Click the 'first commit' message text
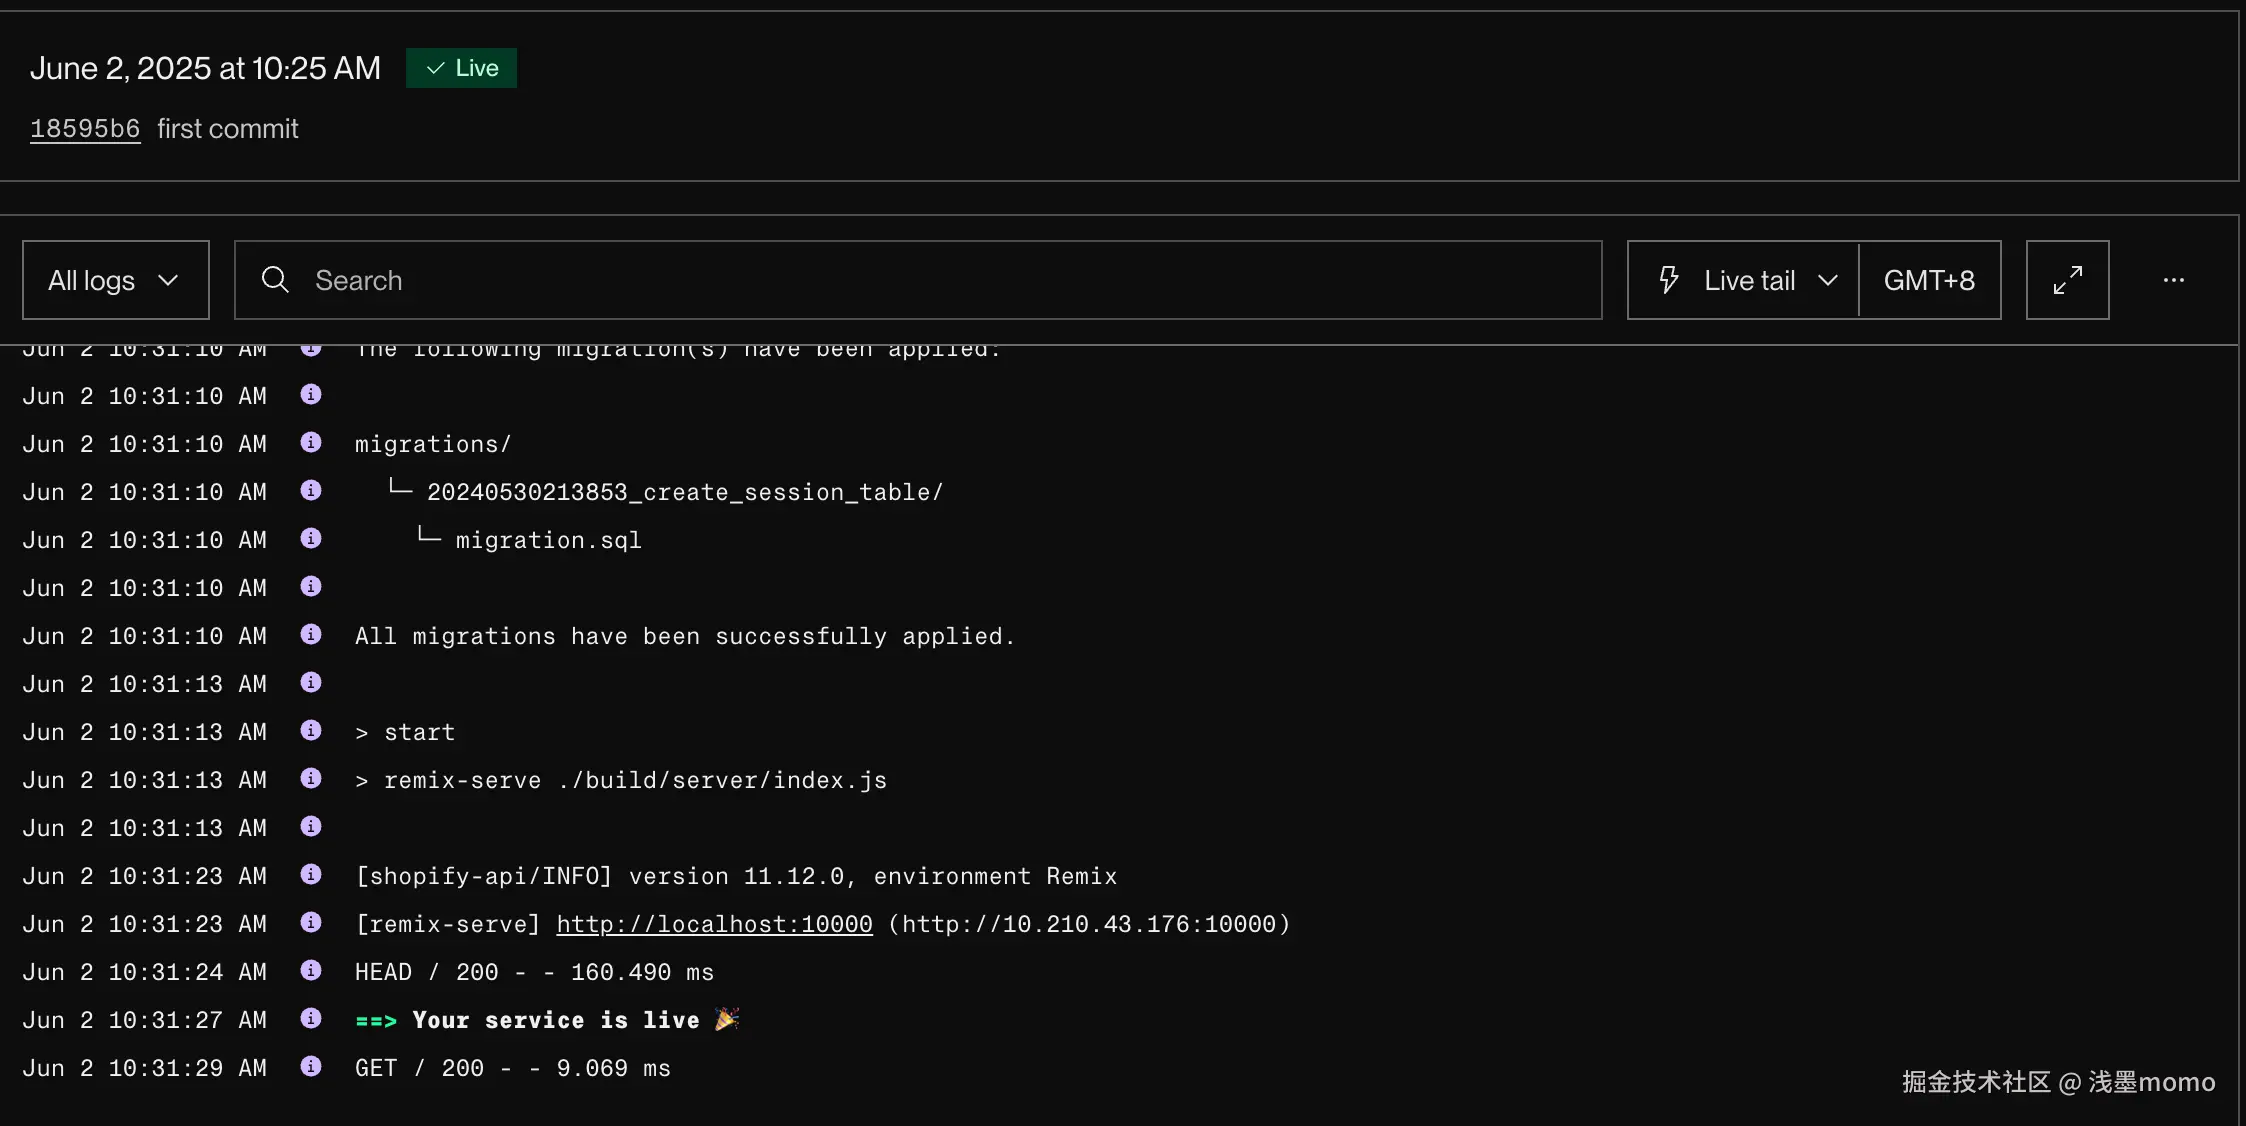This screenshot has width=2246, height=1126. click(228, 129)
